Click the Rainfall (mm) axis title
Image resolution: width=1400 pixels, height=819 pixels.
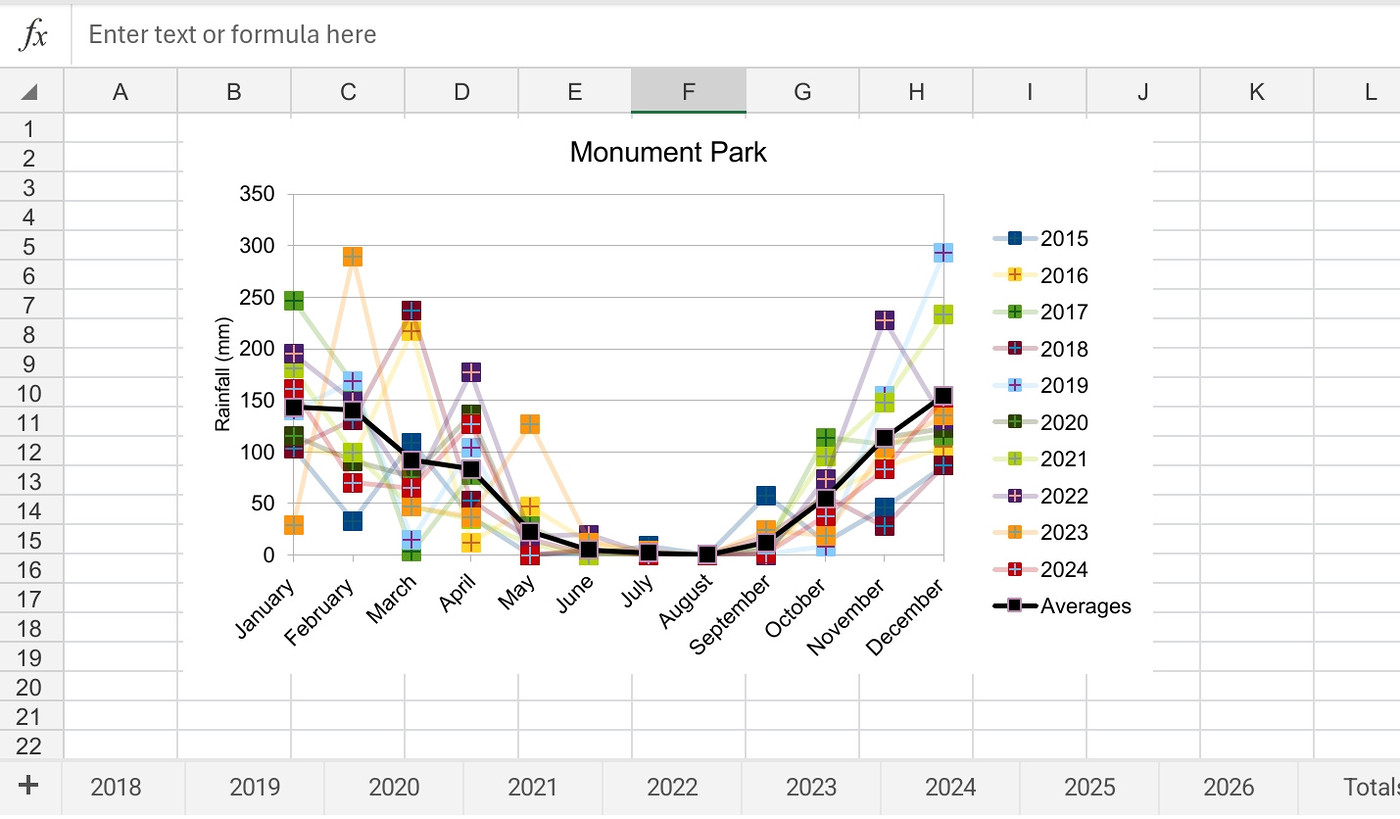pyautogui.click(x=223, y=374)
